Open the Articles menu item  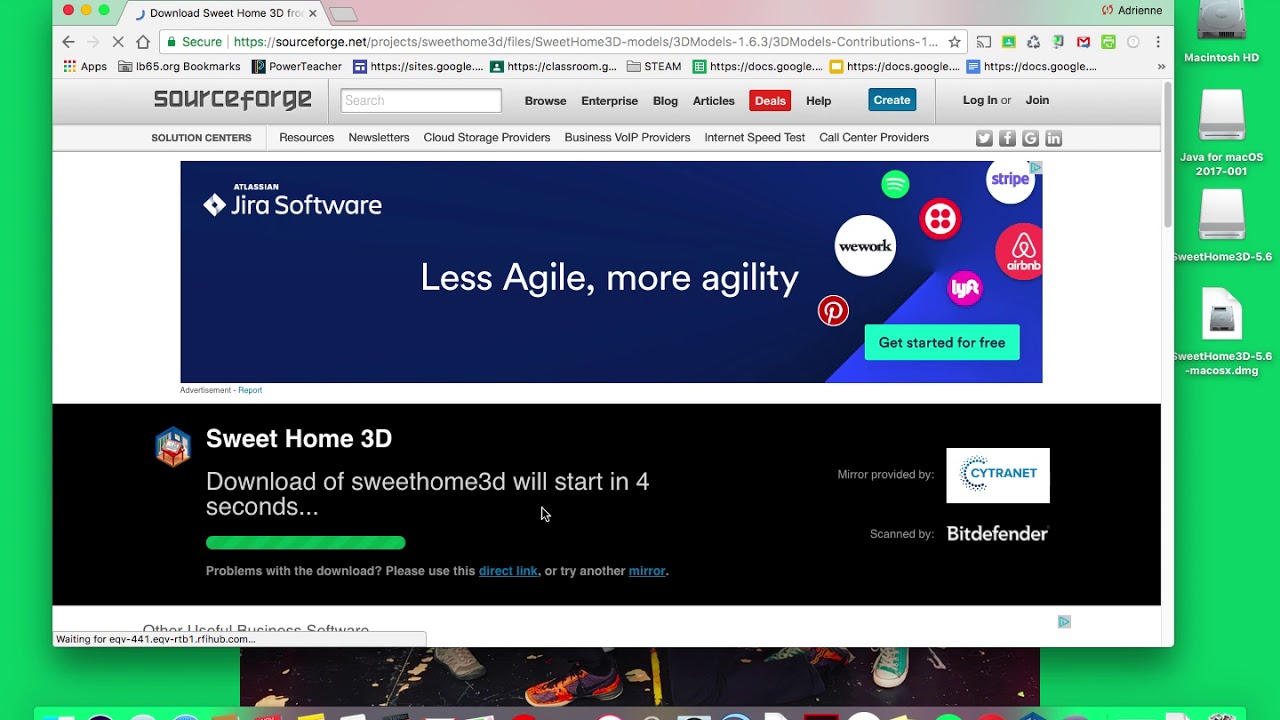point(713,101)
